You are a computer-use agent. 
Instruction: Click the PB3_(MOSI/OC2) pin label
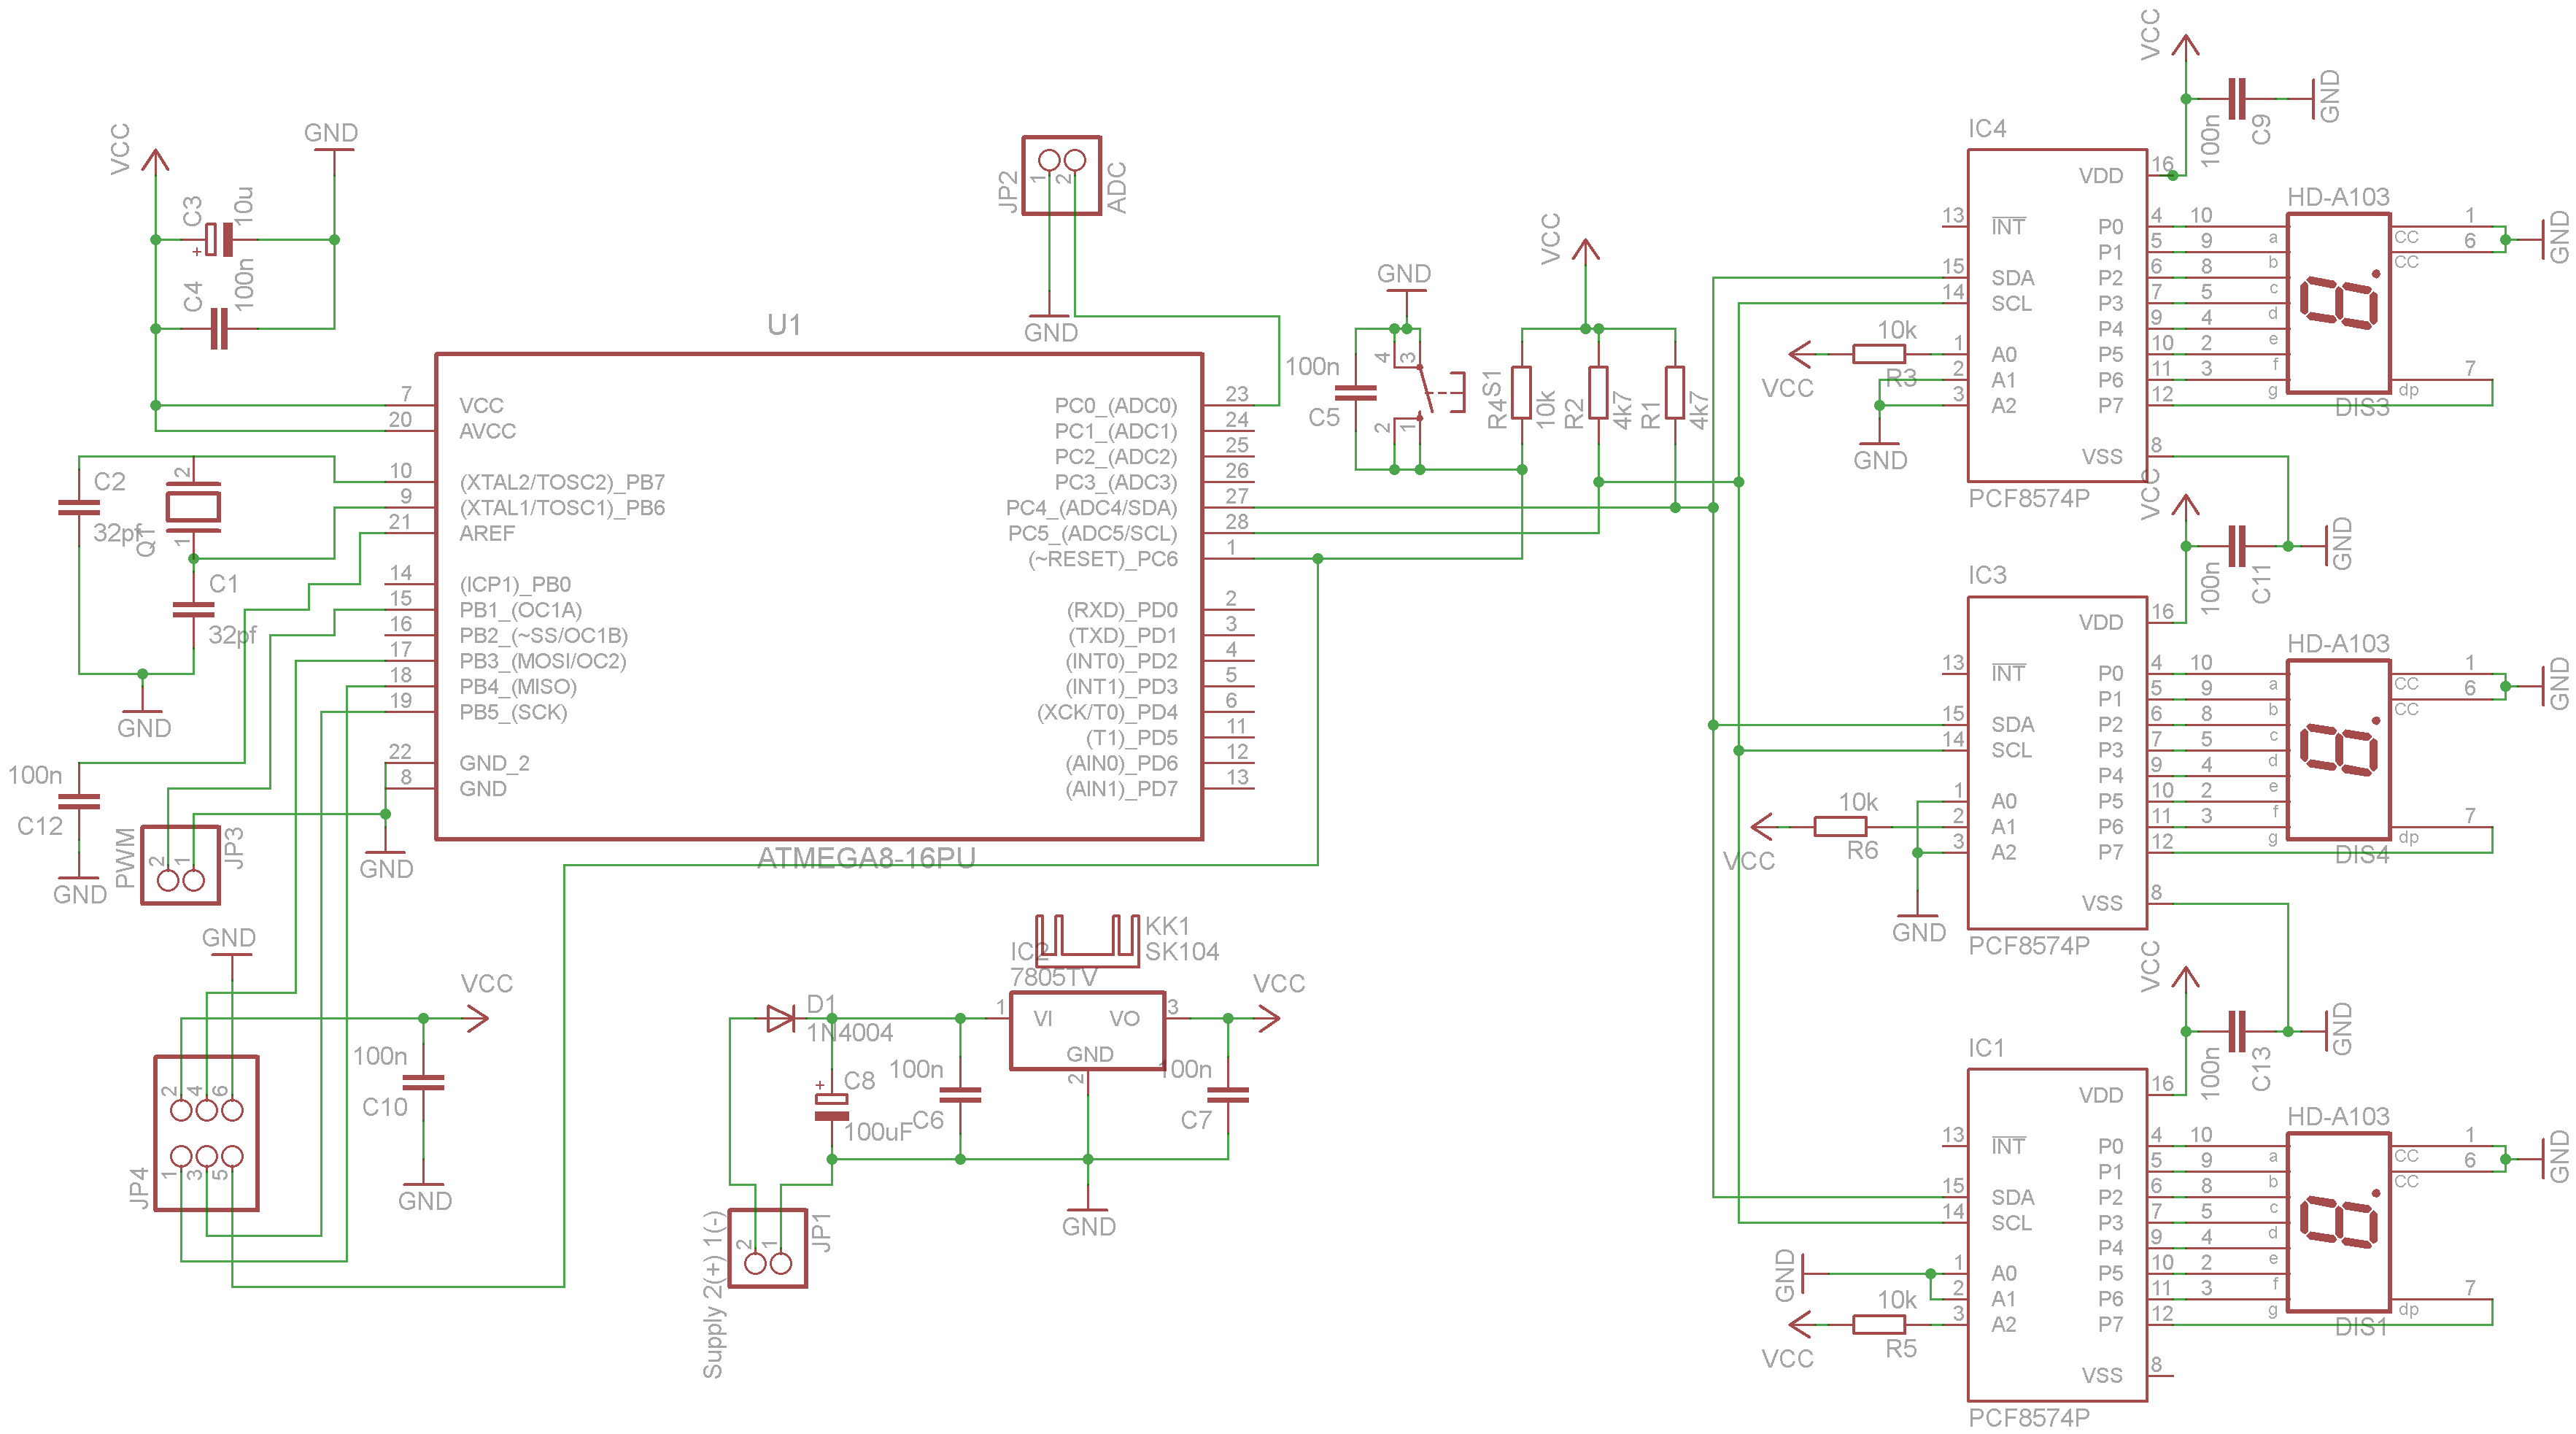(543, 661)
